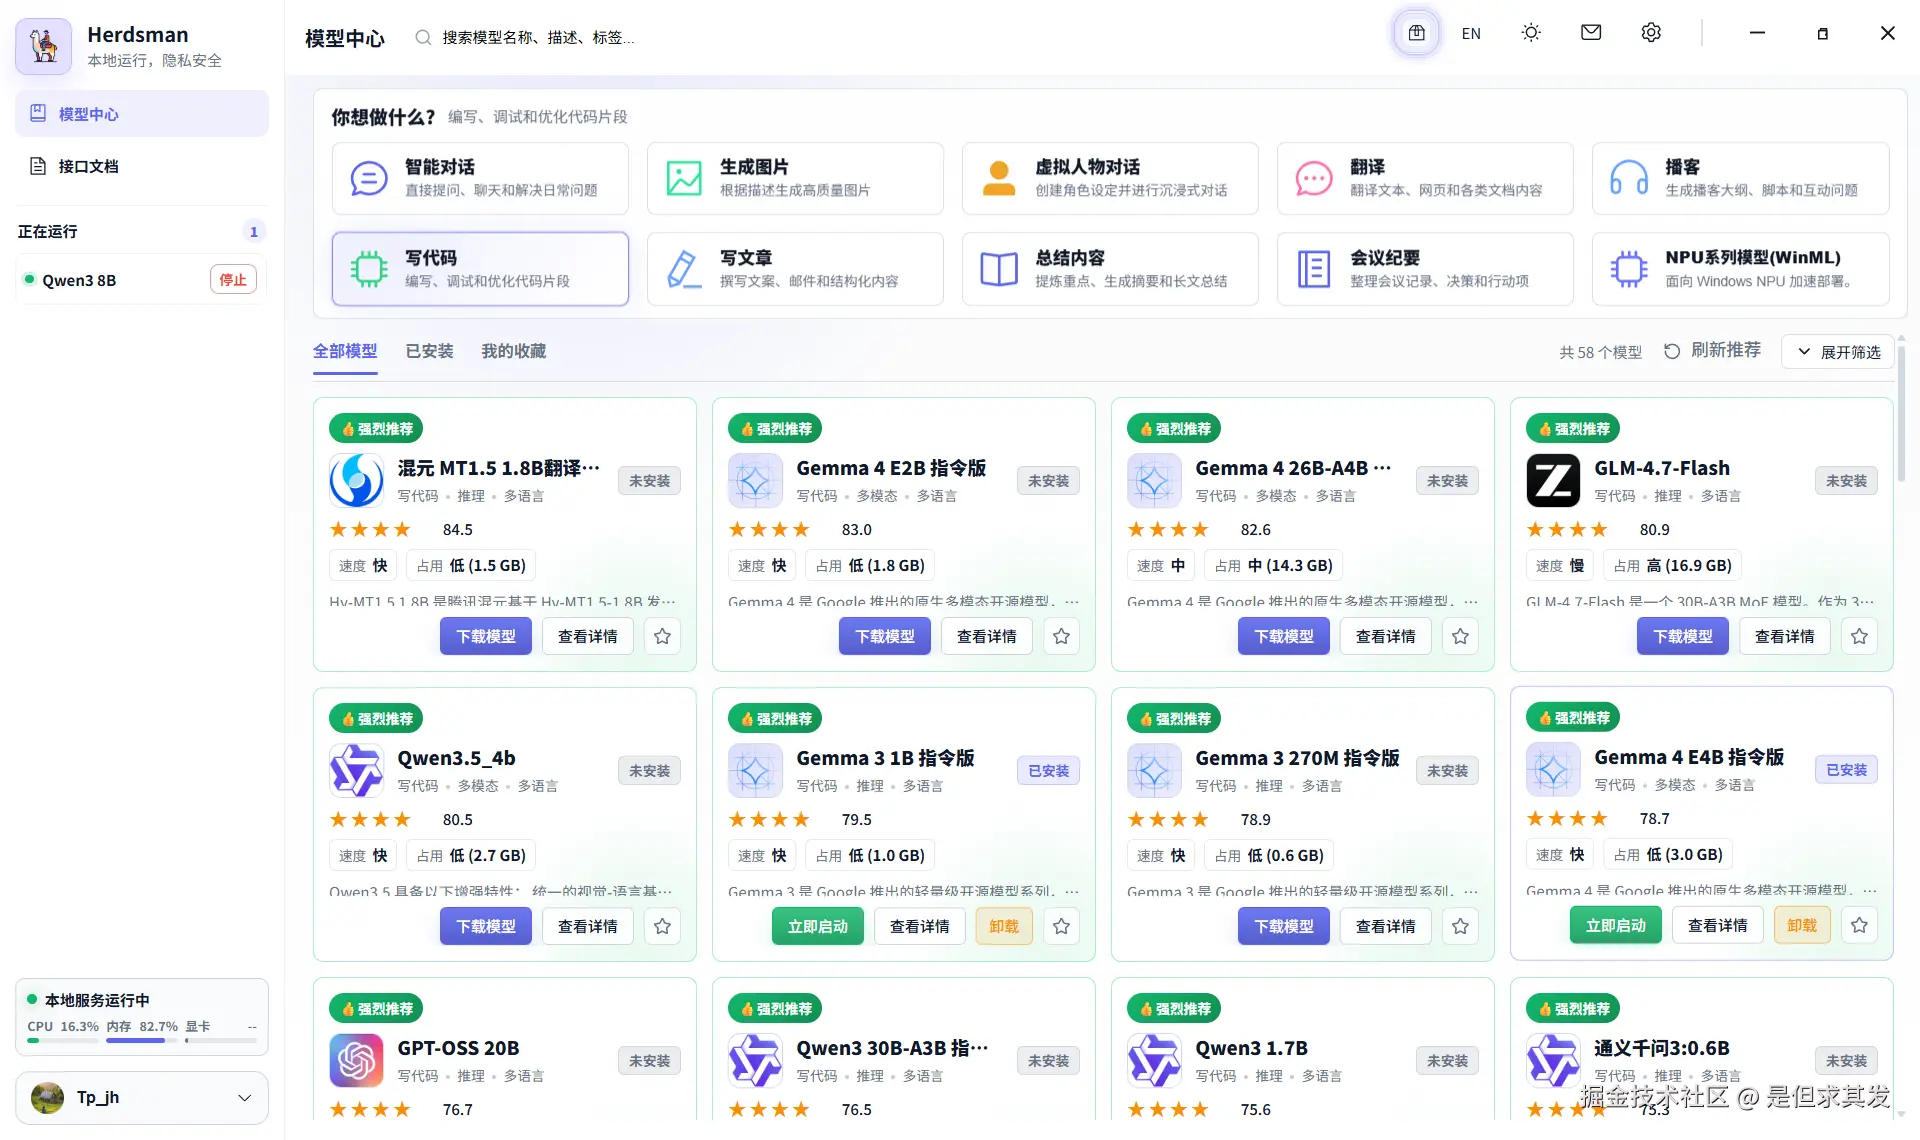Click 刷新推荐 to refresh recommendations
The image size is (1920, 1140).
[x=1712, y=351]
